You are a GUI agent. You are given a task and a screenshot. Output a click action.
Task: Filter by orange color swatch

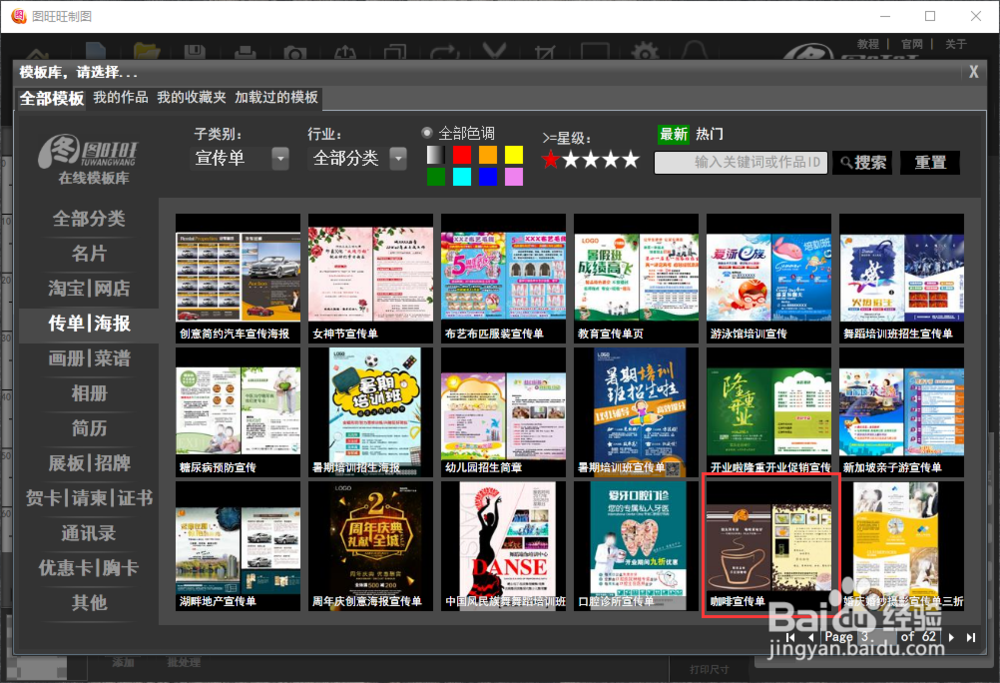488,155
